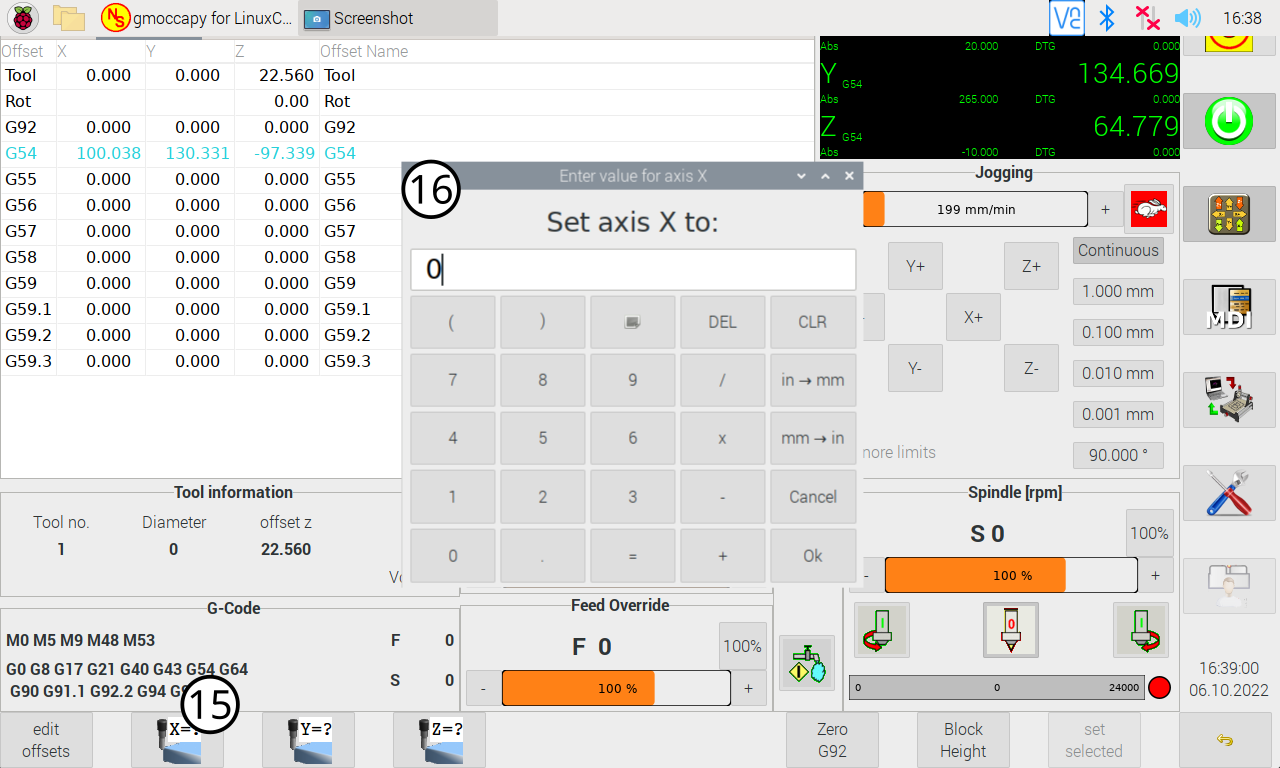Stop the spindle

pos(1010,630)
